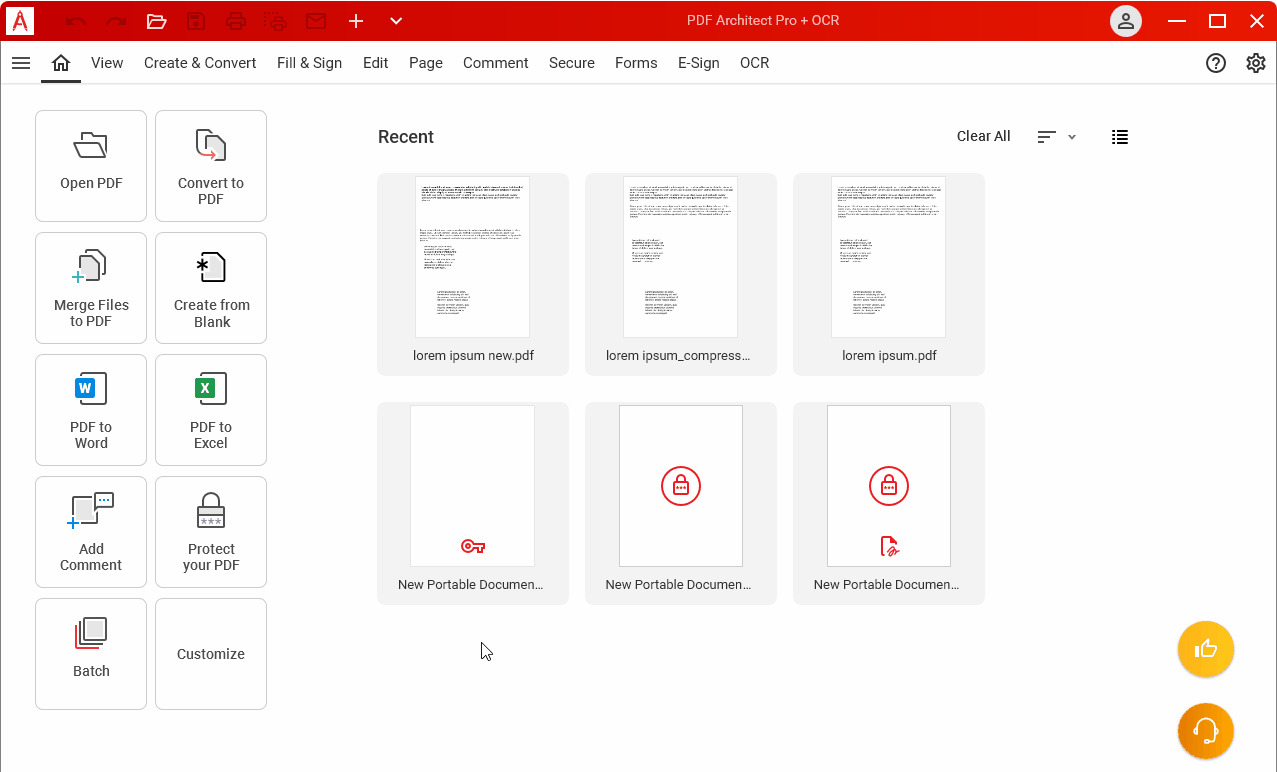The width and height of the screenshot is (1277, 772).
Task: Click the yellow thumbs-up feedback button
Action: [1206, 649]
